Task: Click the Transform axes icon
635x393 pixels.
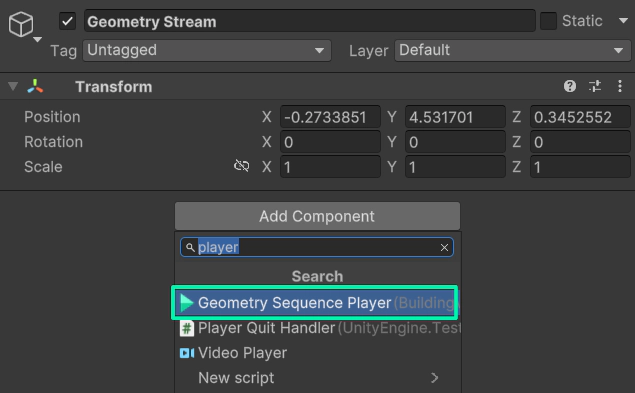Action: click(x=35, y=86)
